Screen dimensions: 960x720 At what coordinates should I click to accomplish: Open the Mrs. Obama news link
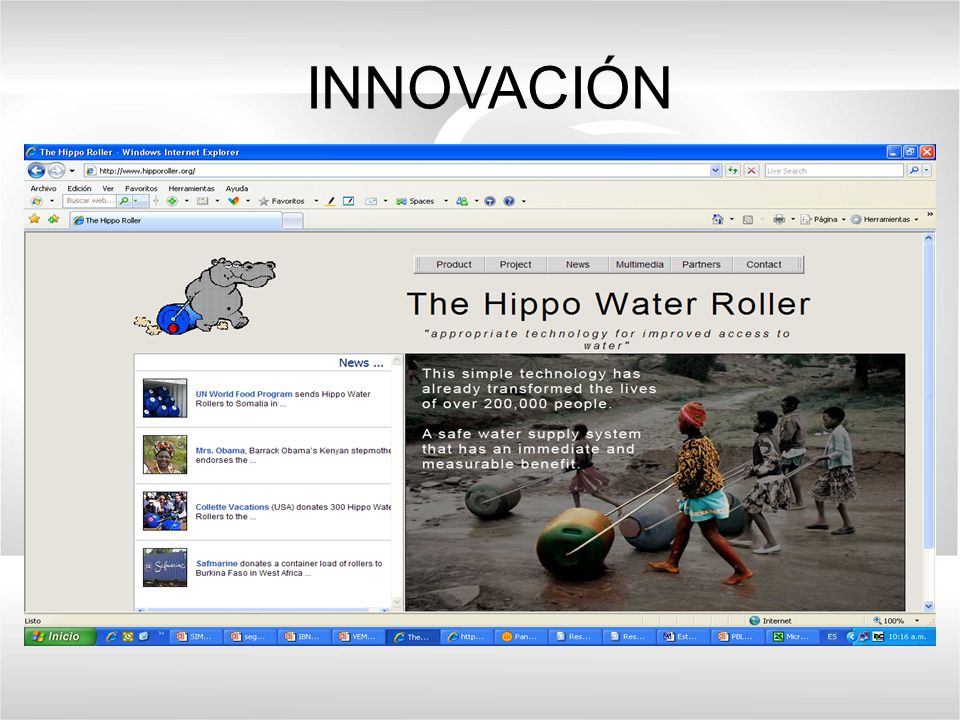(x=220, y=450)
